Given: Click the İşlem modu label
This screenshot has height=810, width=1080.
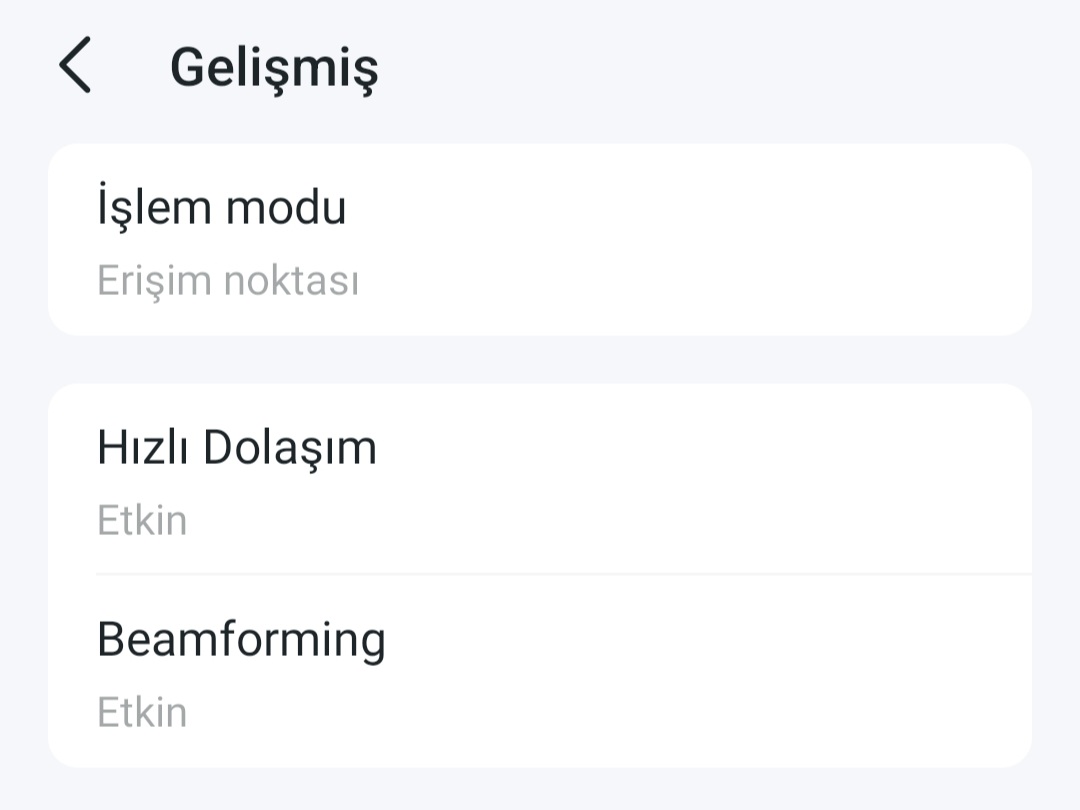Looking at the screenshot, I should point(221,208).
